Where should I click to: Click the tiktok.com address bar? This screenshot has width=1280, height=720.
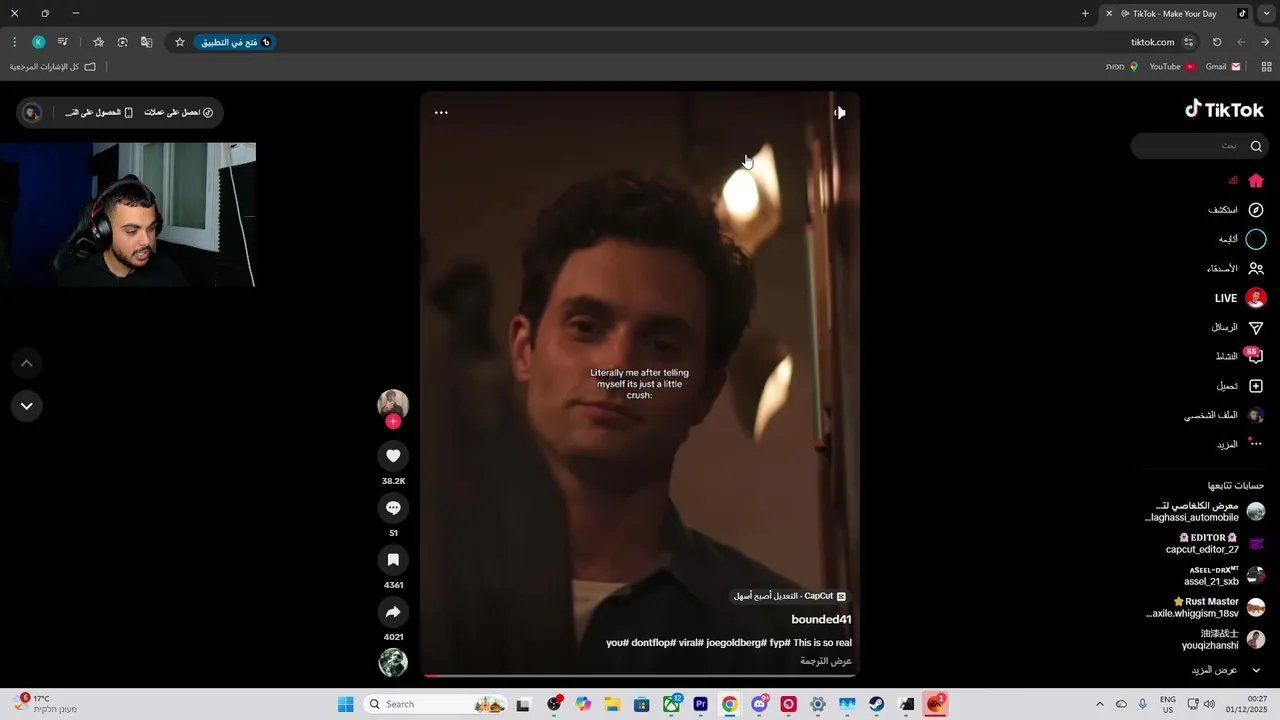coord(1152,42)
